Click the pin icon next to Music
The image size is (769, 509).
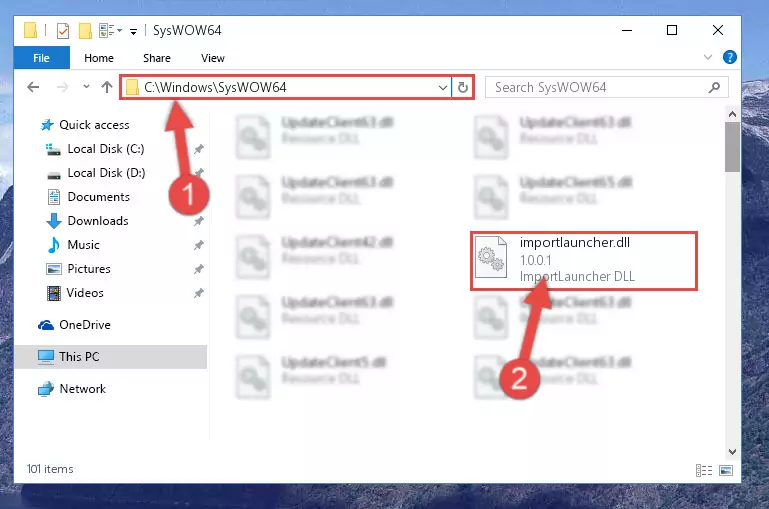(199, 245)
